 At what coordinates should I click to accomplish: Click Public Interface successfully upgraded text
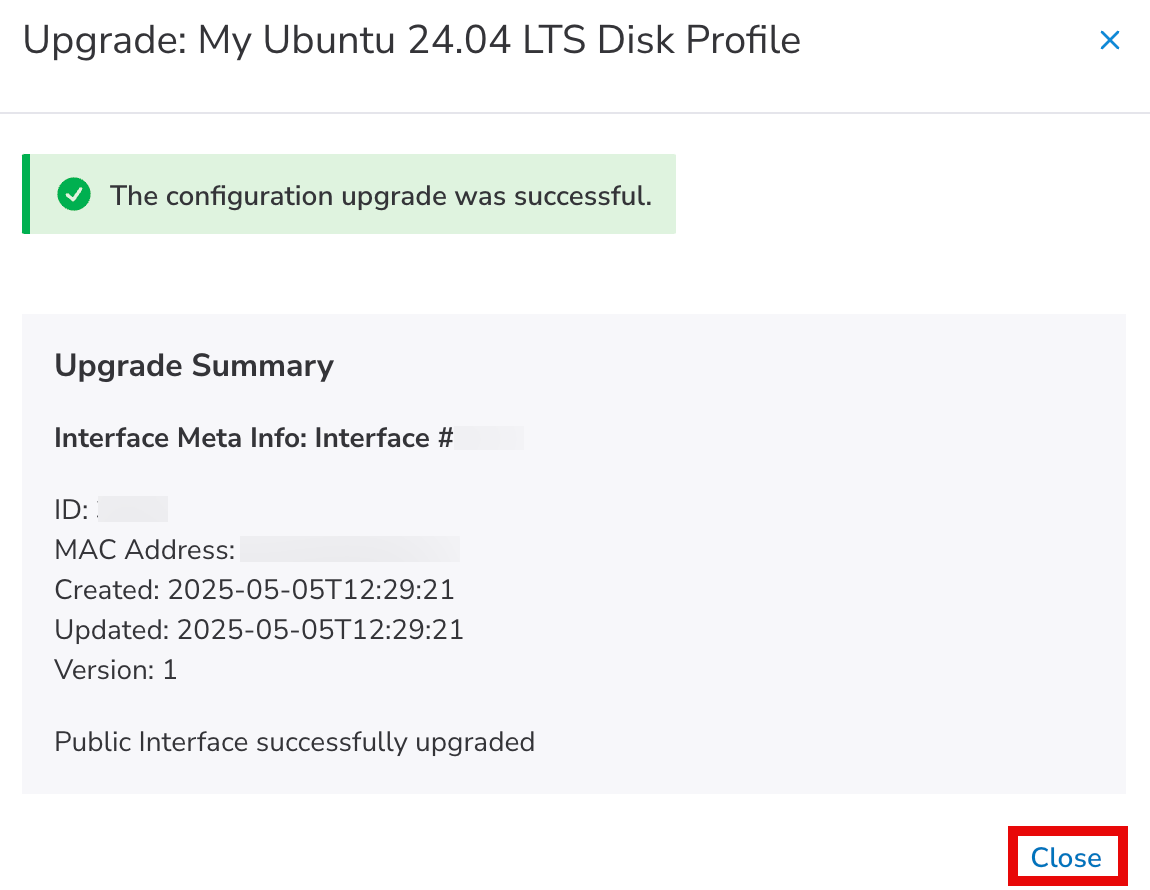pyautogui.click(x=294, y=742)
